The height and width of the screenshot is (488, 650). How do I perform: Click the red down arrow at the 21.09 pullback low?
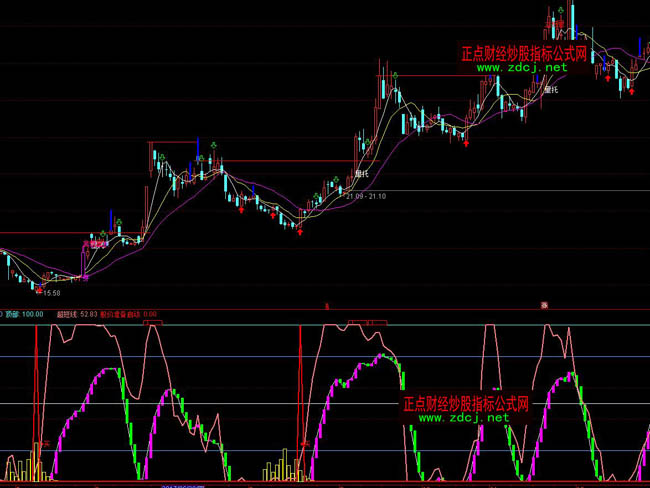tap(299, 230)
